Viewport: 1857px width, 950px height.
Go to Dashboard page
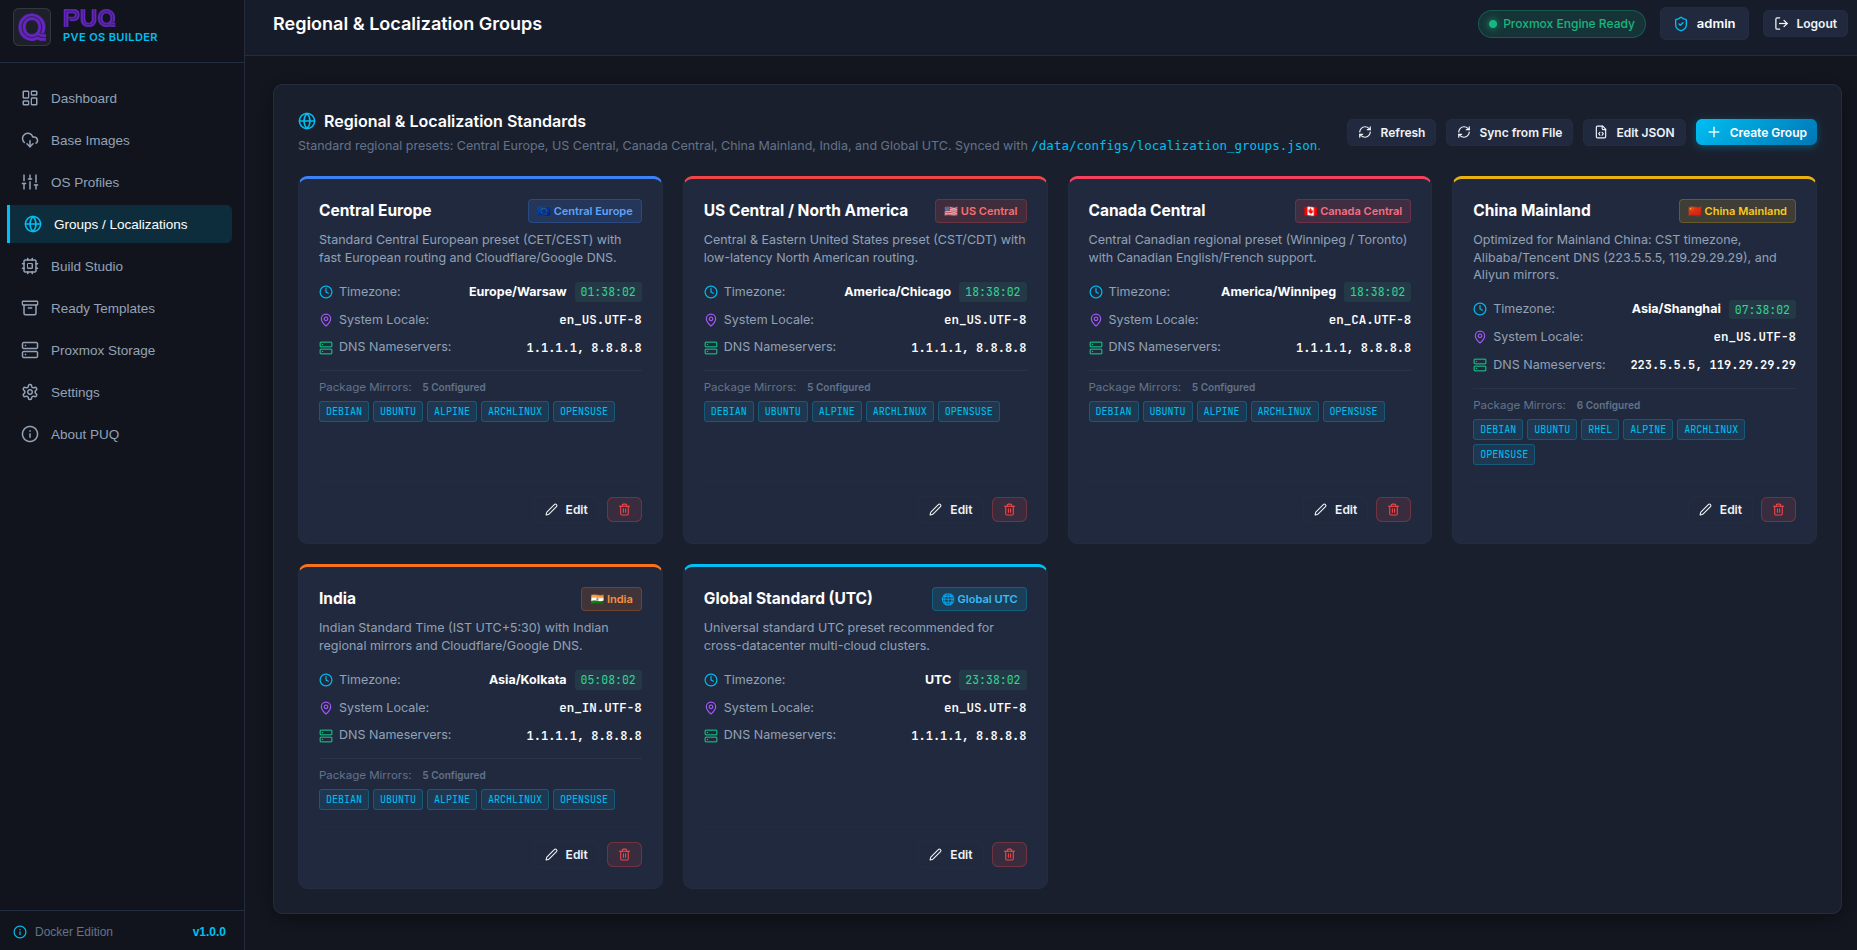(120, 98)
